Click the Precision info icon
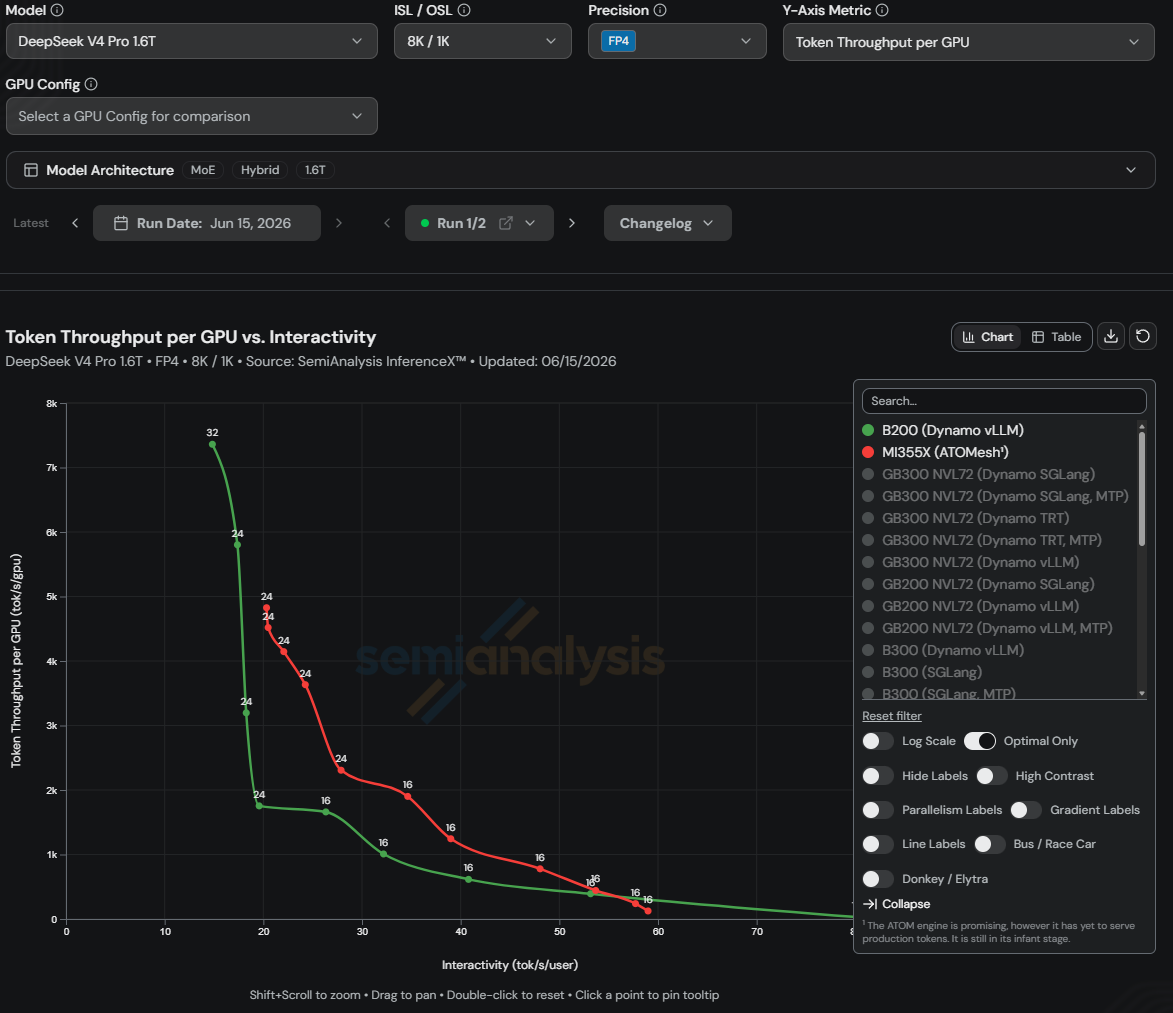Screen dimensions: 1173x1013 click(660, 10)
